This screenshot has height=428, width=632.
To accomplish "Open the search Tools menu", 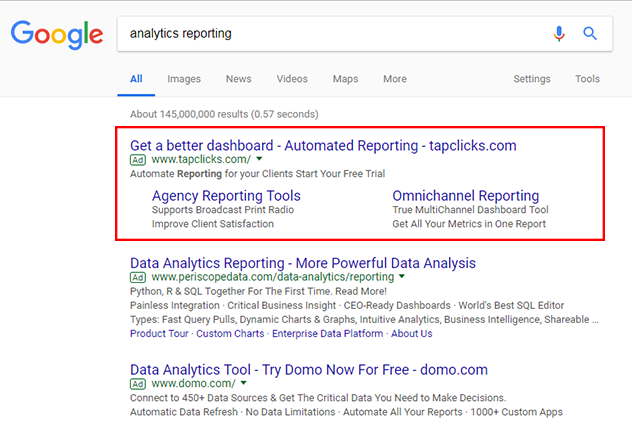I will pos(587,79).
